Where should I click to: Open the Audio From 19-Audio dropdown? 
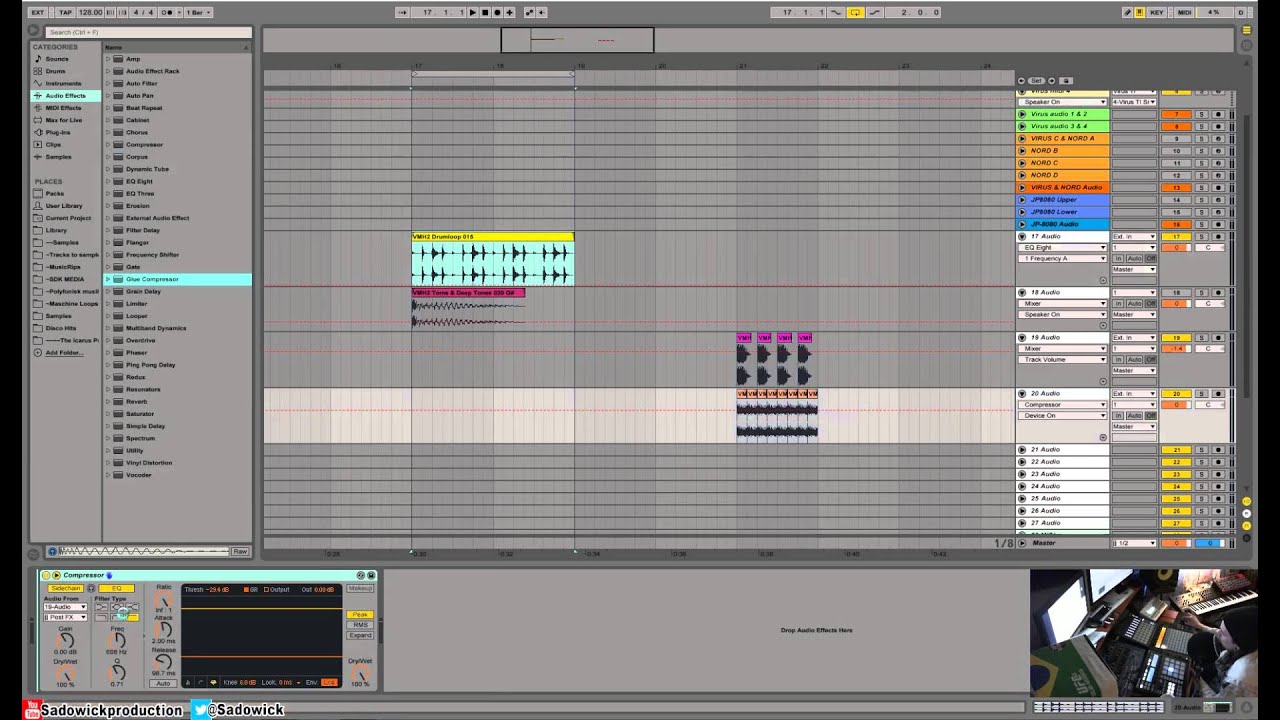click(x=65, y=607)
